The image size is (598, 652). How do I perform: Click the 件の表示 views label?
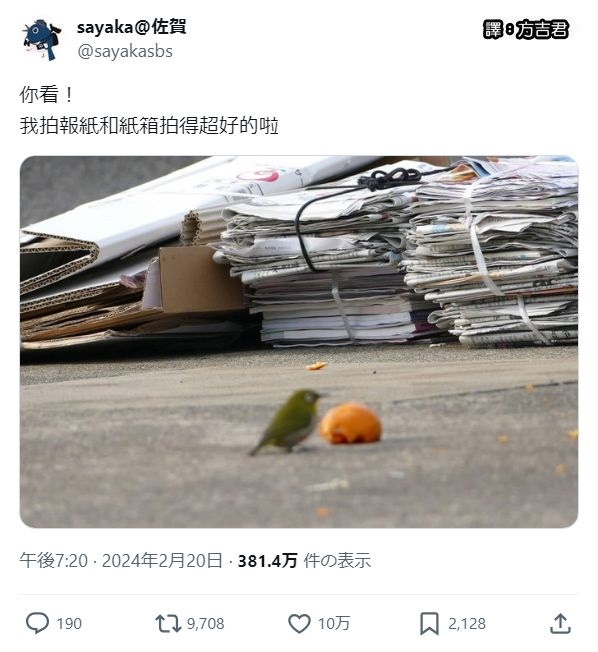click(x=337, y=561)
